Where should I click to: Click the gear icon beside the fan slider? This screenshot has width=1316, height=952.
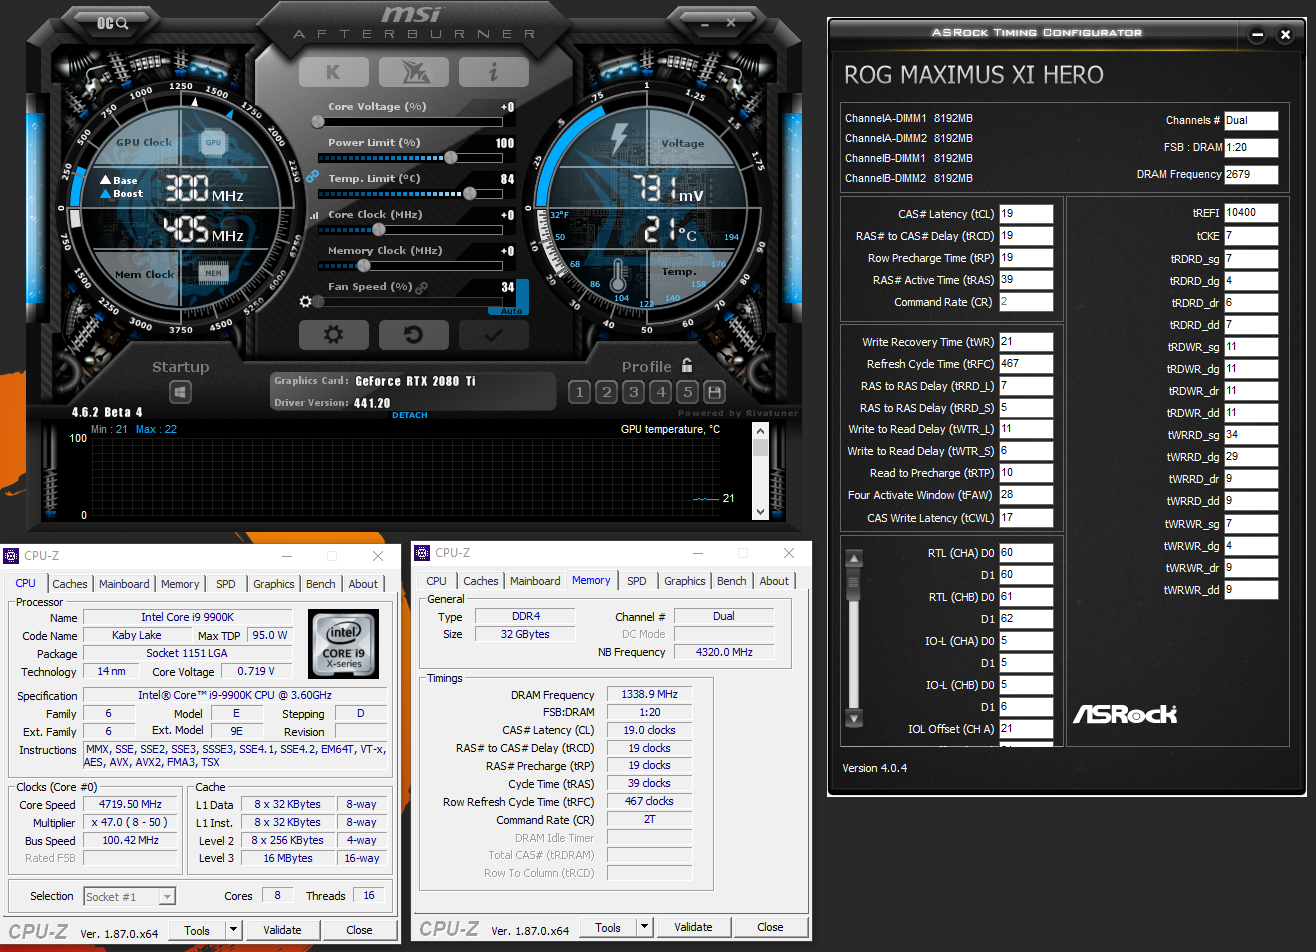(x=306, y=301)
